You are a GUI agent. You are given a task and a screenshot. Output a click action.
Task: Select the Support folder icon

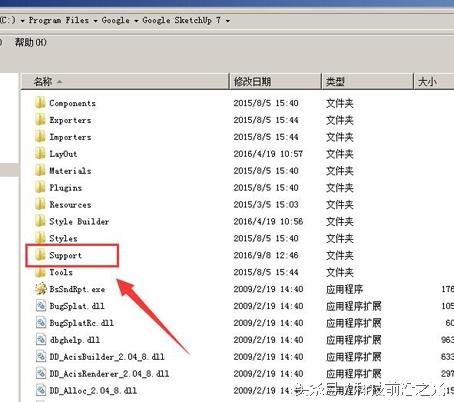(x=40, y=255)
